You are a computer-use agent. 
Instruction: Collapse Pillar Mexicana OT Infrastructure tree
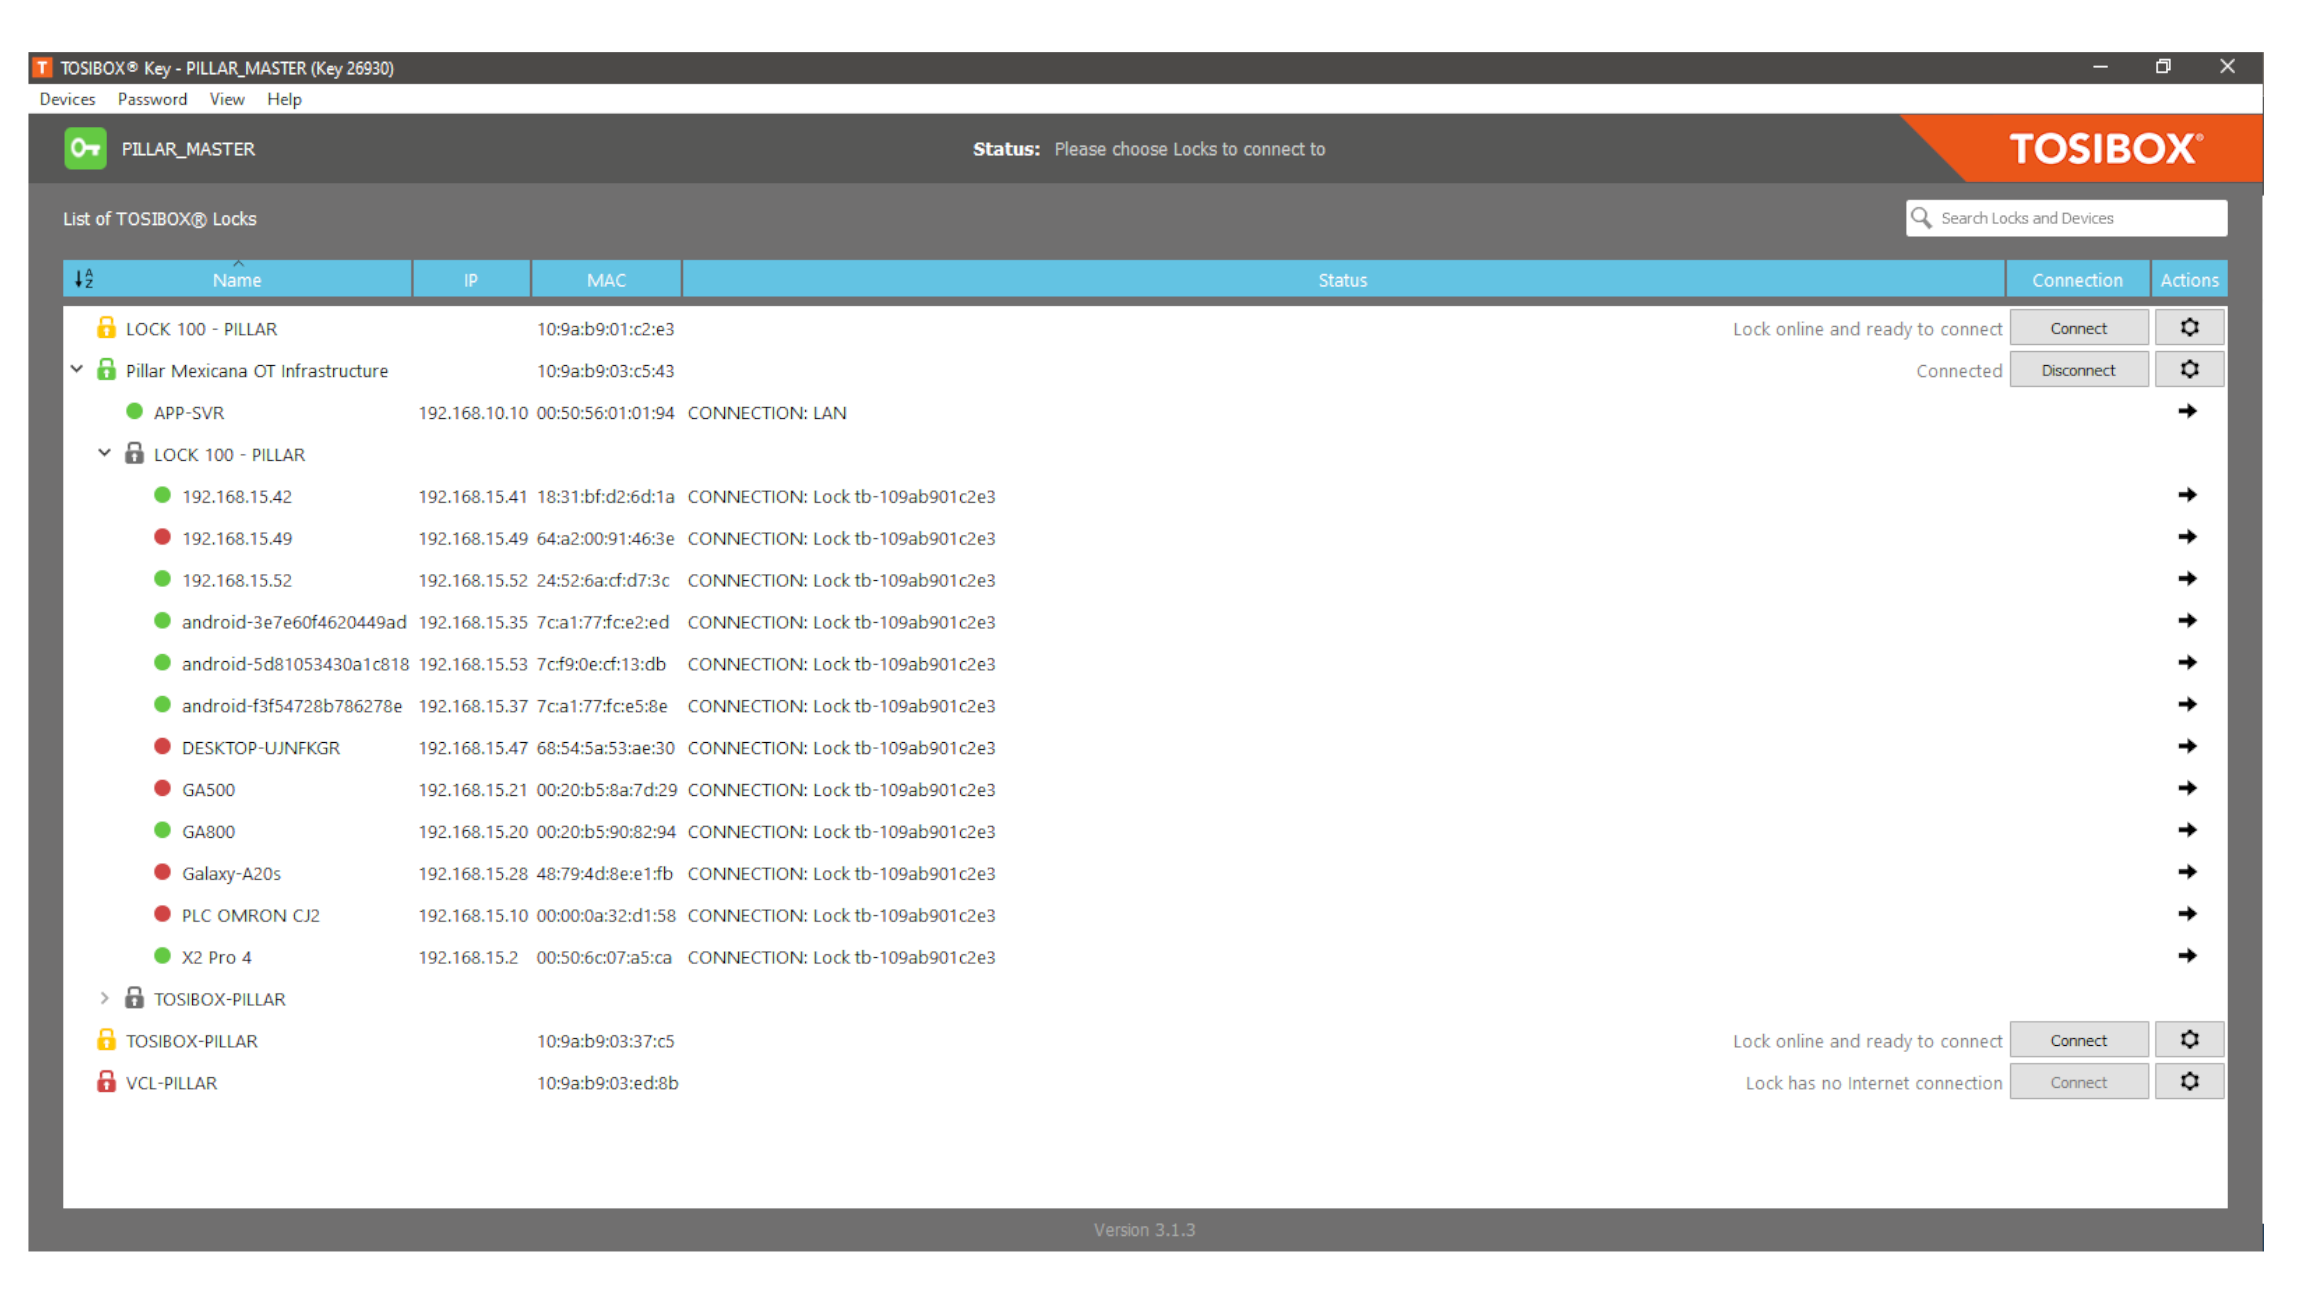(x=77, y=370)
